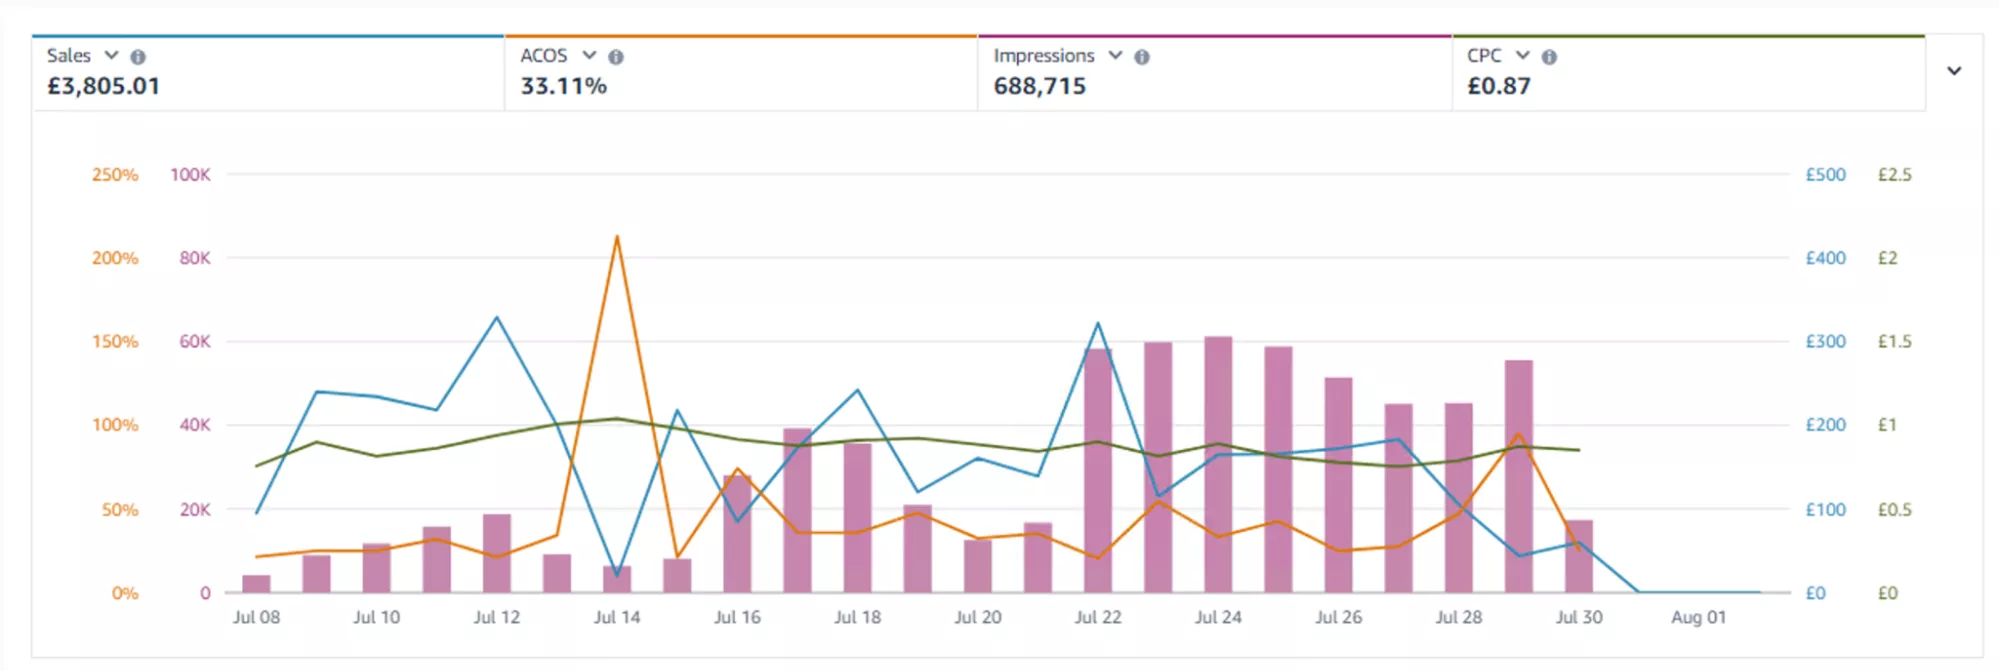This screenshot has height=671, width=1999.
Task: Click the Jul 16 x-axis date label
Action: coord(737,617)
